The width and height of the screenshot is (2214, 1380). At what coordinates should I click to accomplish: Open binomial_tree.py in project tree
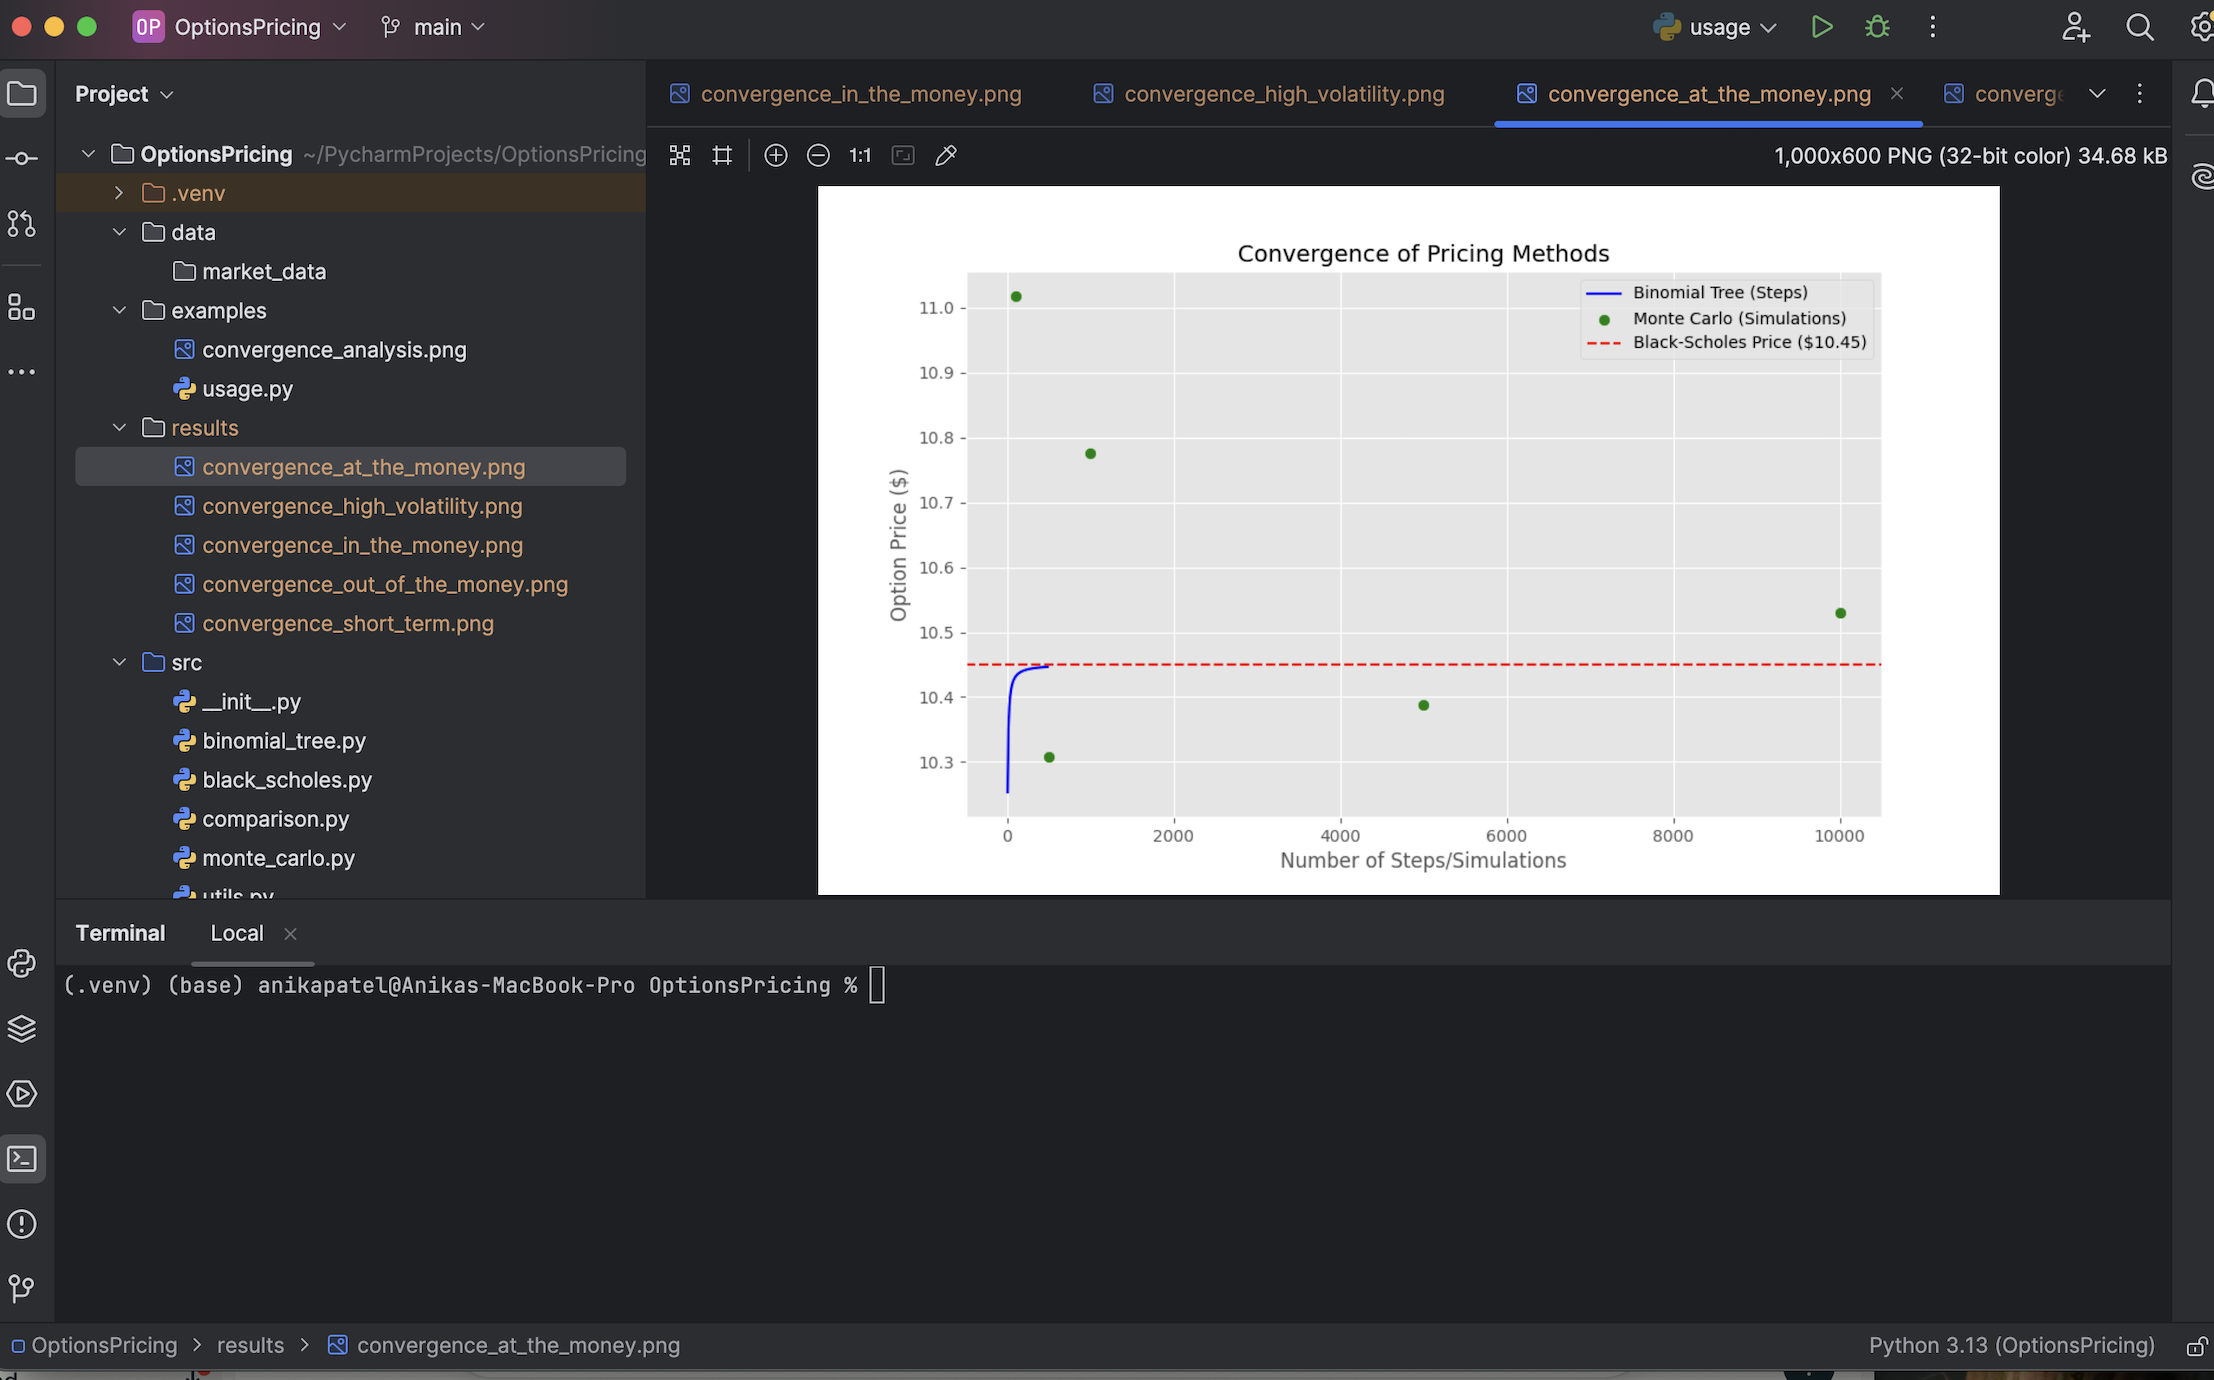(284, 741)
